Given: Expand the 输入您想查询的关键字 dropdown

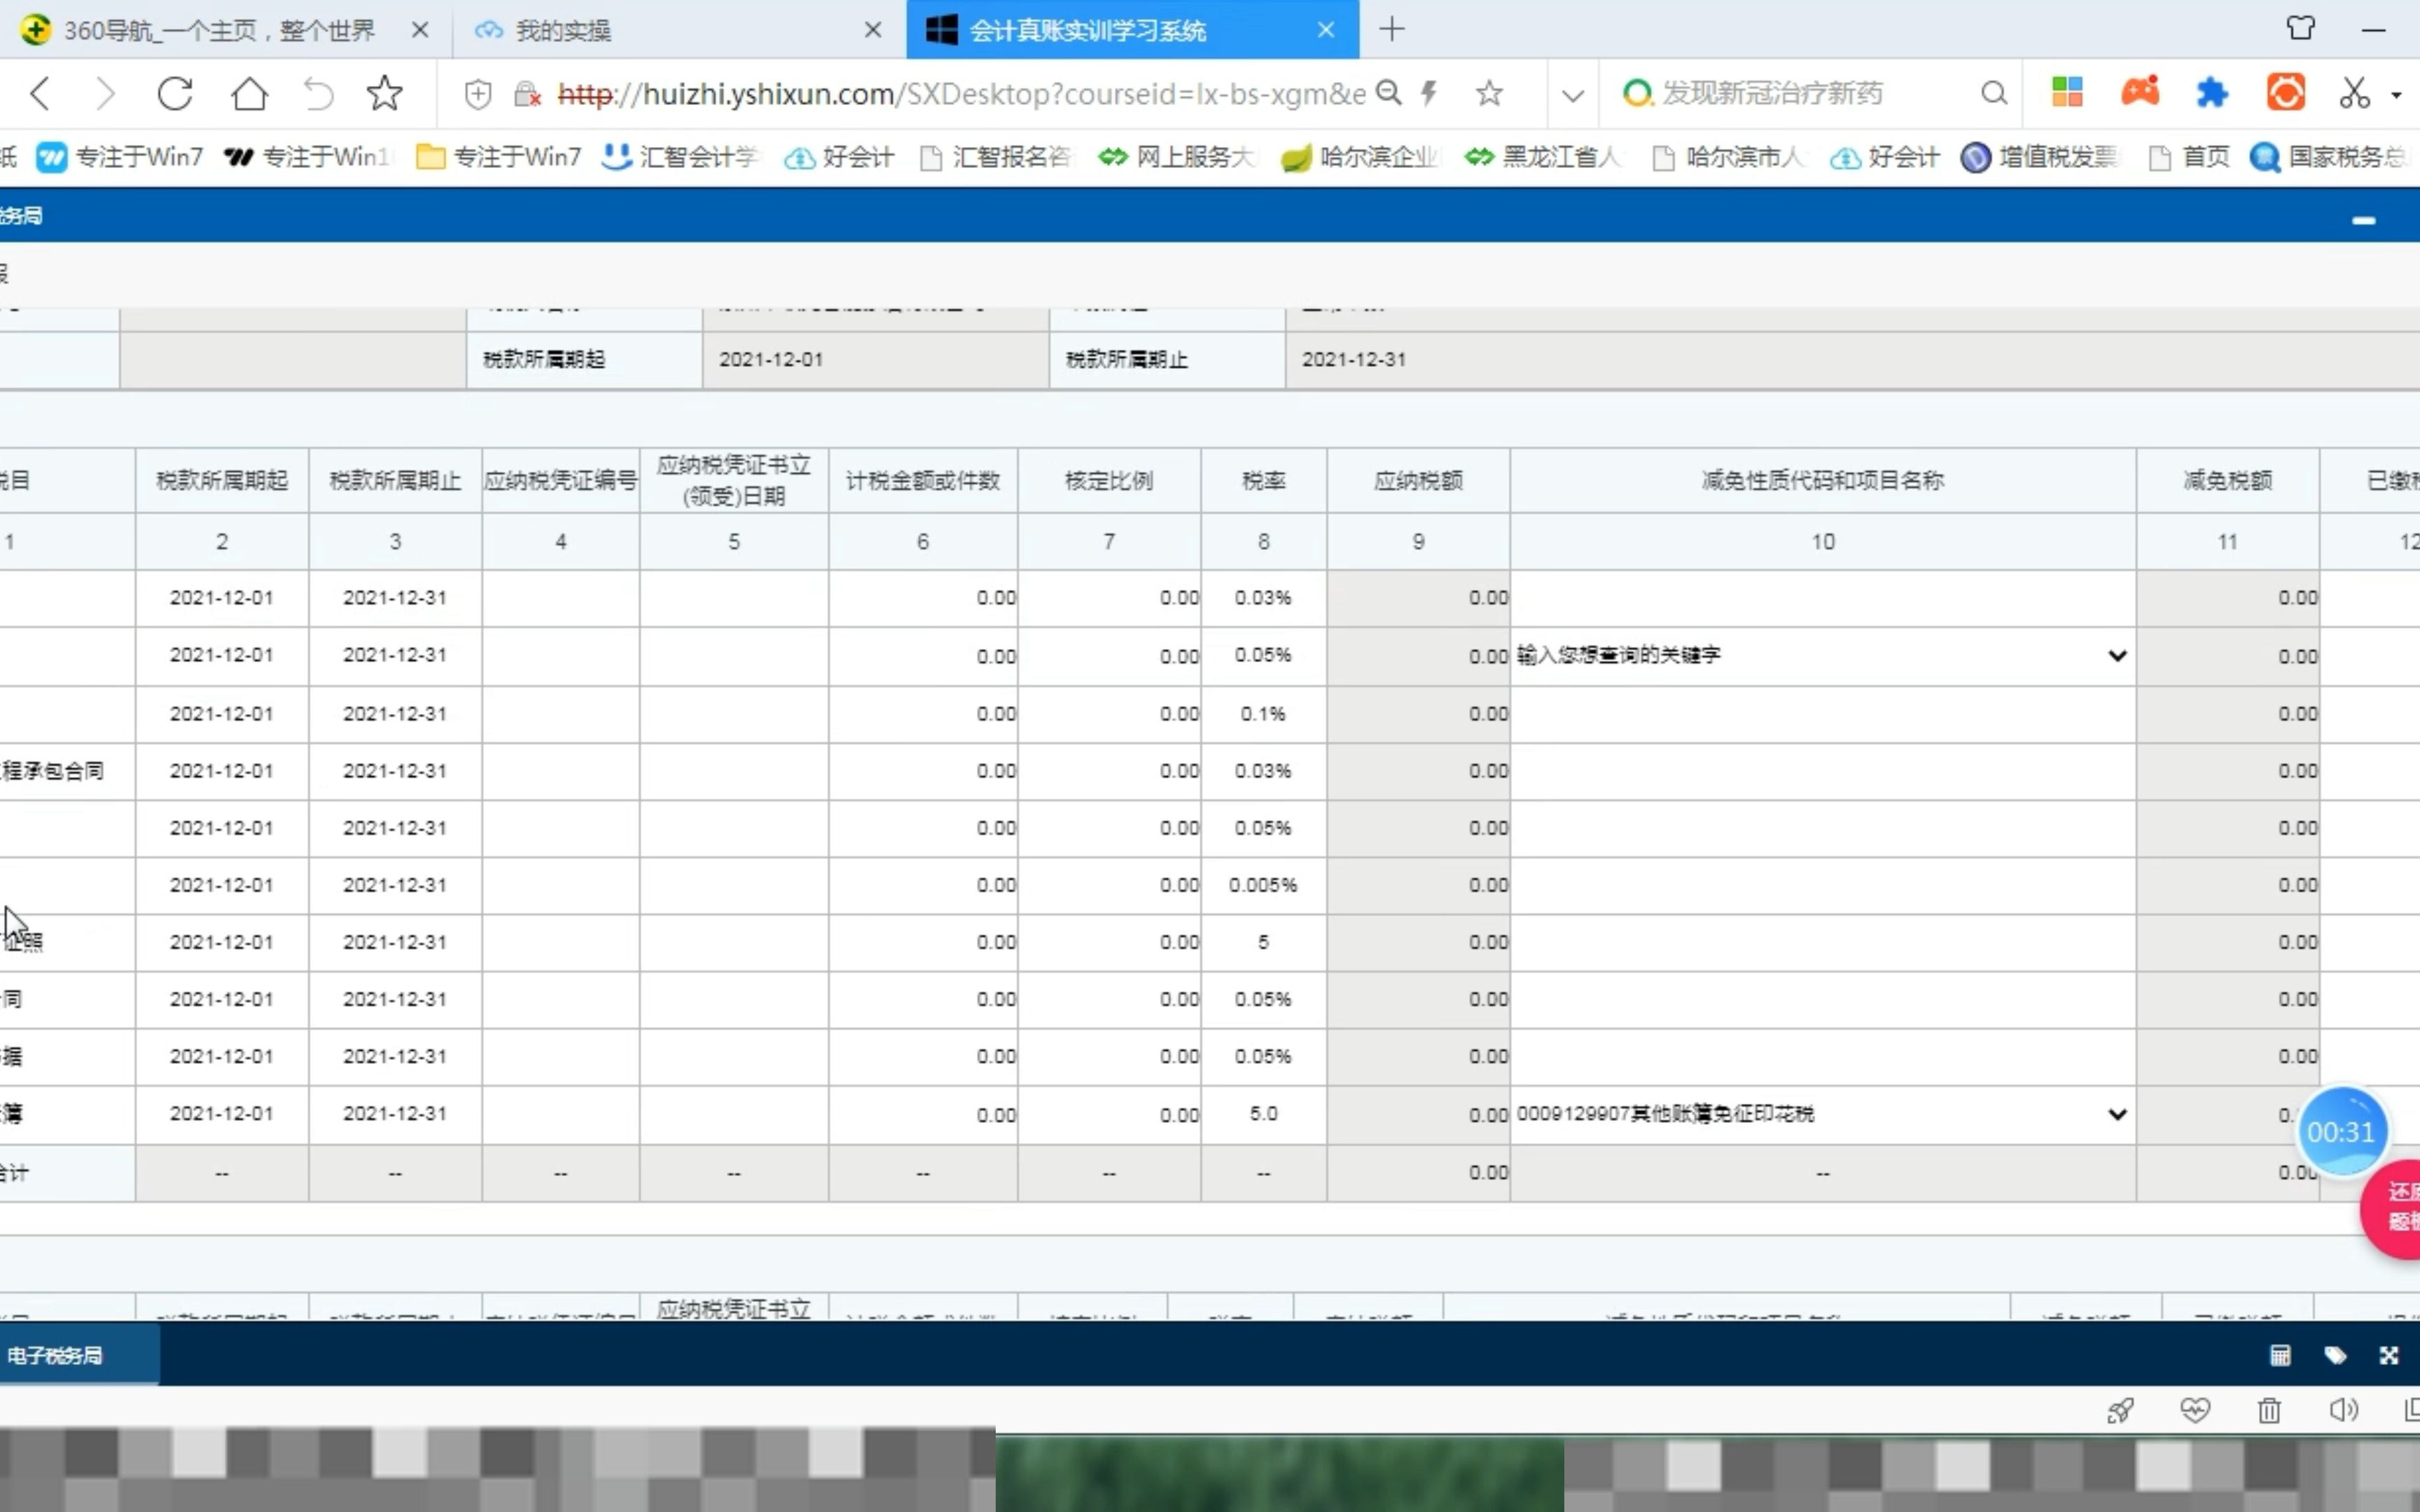Looking at the screenshot, I should point(2116,656).
